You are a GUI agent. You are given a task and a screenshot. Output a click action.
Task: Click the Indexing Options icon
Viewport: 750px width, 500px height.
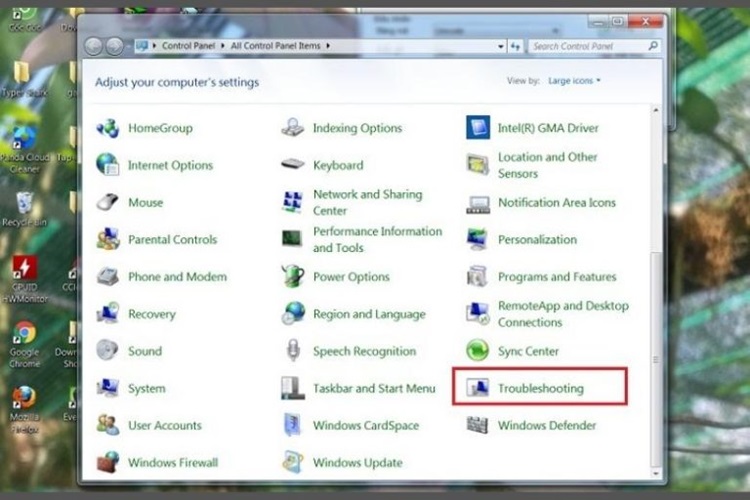[292, 128]
